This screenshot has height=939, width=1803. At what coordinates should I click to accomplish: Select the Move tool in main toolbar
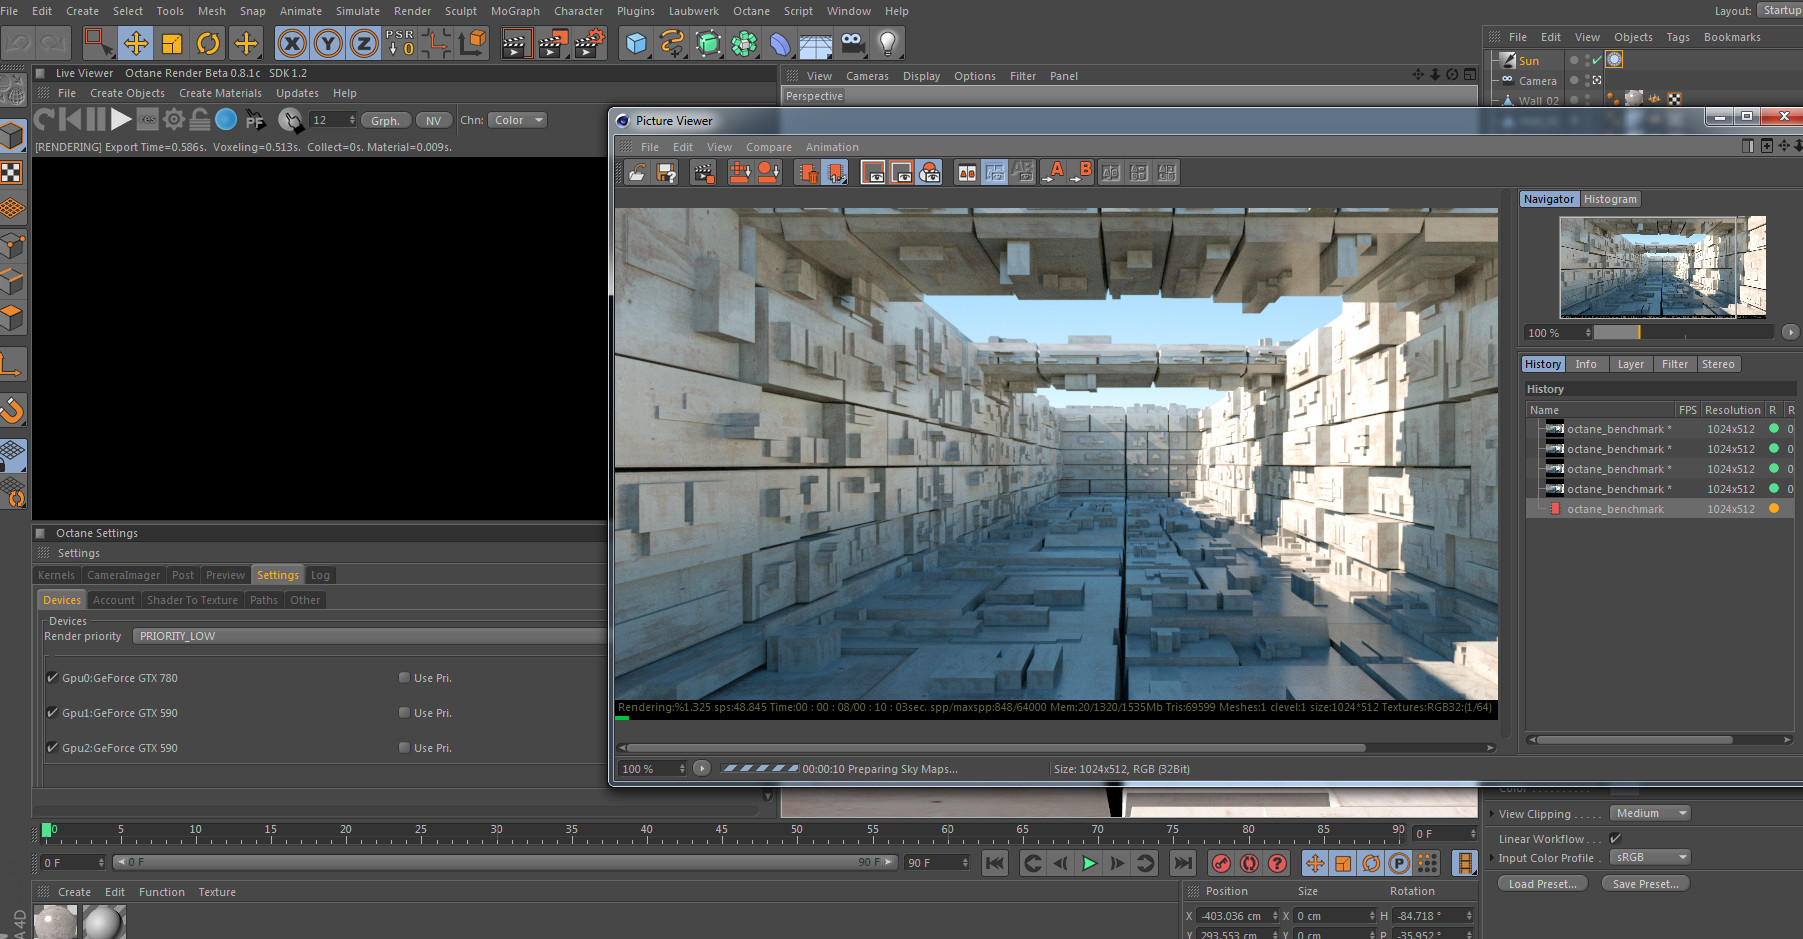[x=136, y=43]
